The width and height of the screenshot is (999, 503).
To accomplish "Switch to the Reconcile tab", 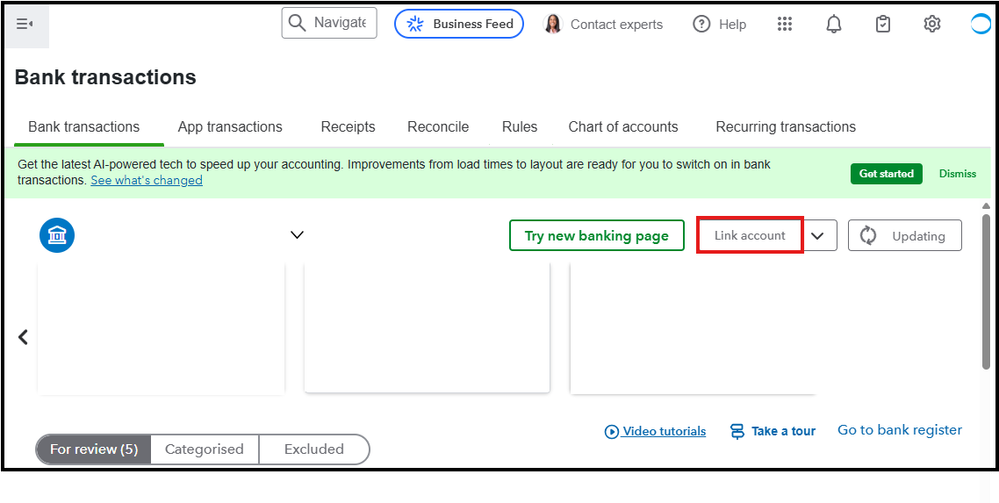I will point(438,127).
